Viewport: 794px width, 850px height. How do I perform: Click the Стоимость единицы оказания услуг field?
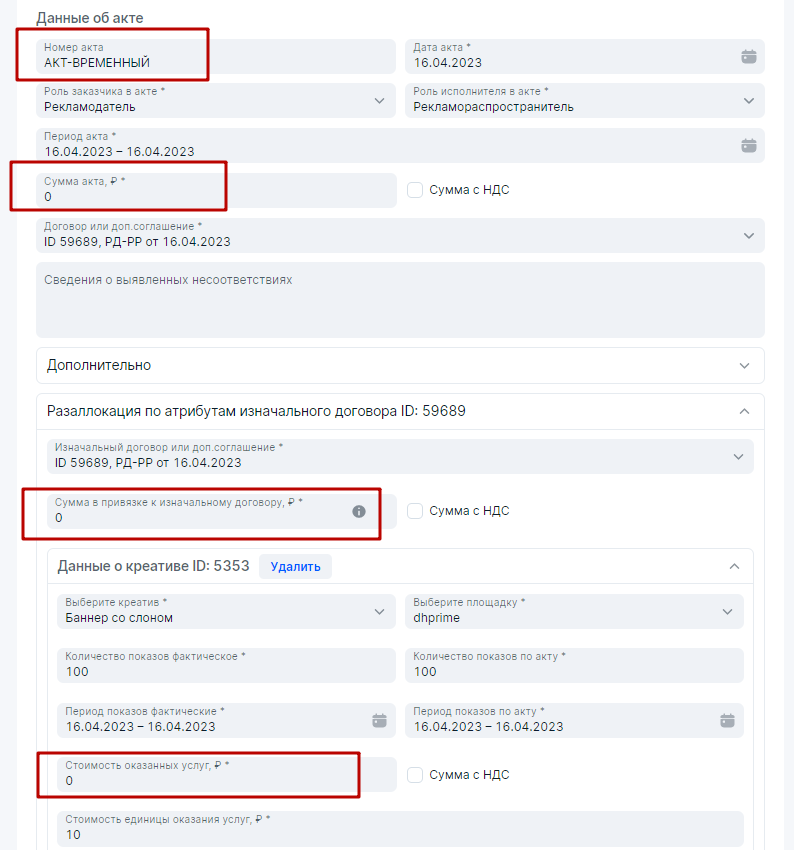pos(400,829)
